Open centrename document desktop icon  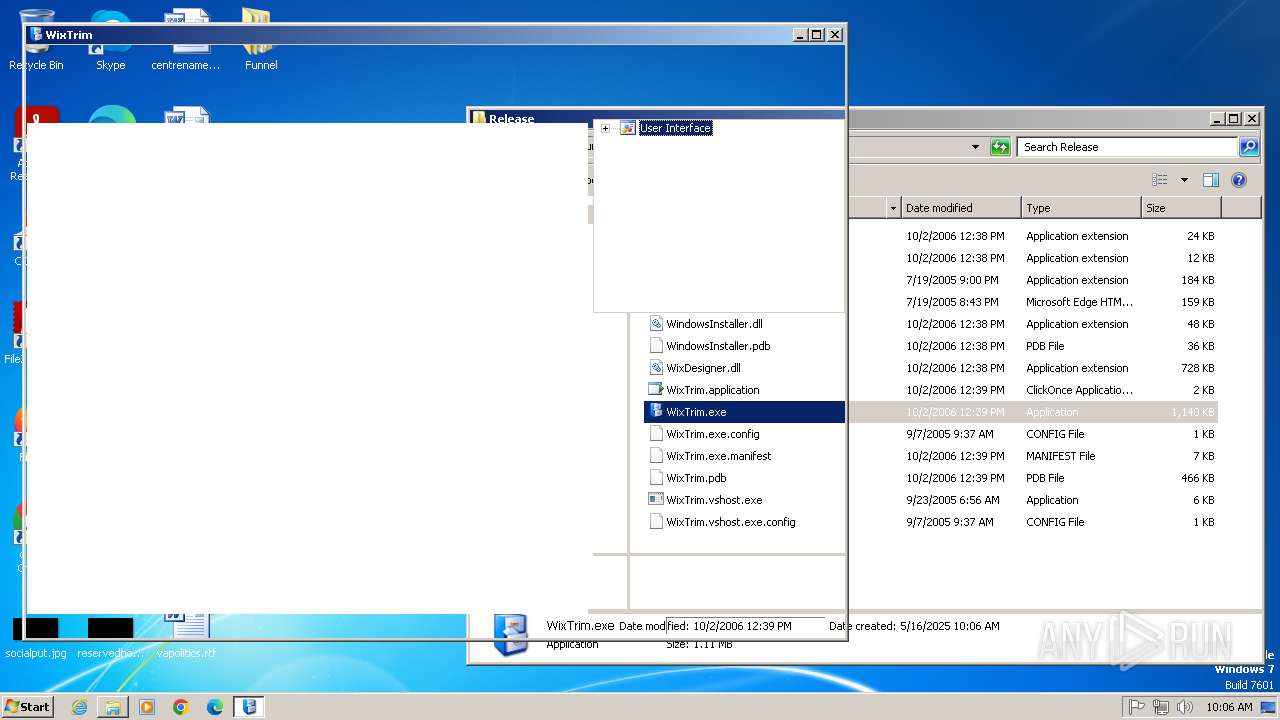[186, 41]
